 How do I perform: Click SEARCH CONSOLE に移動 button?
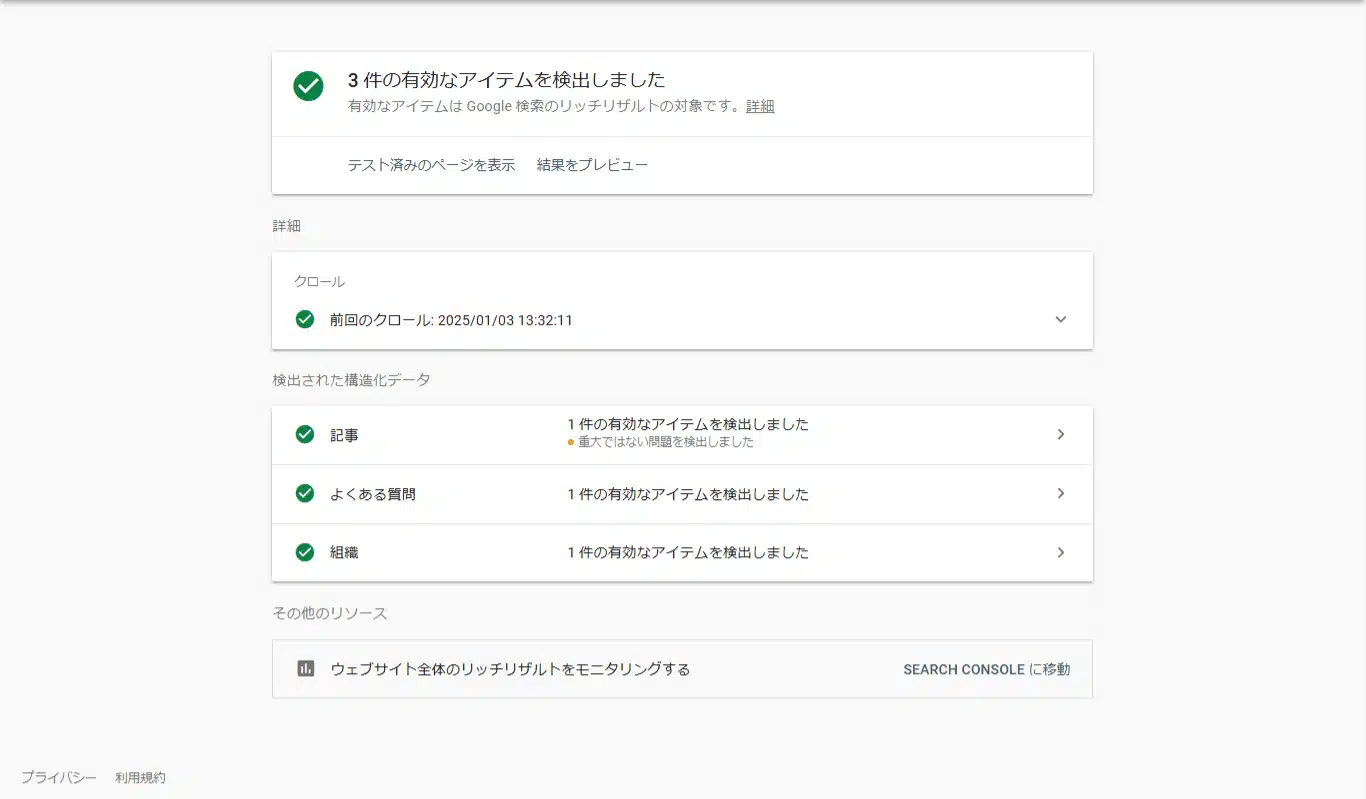click(x=986, y=669)
